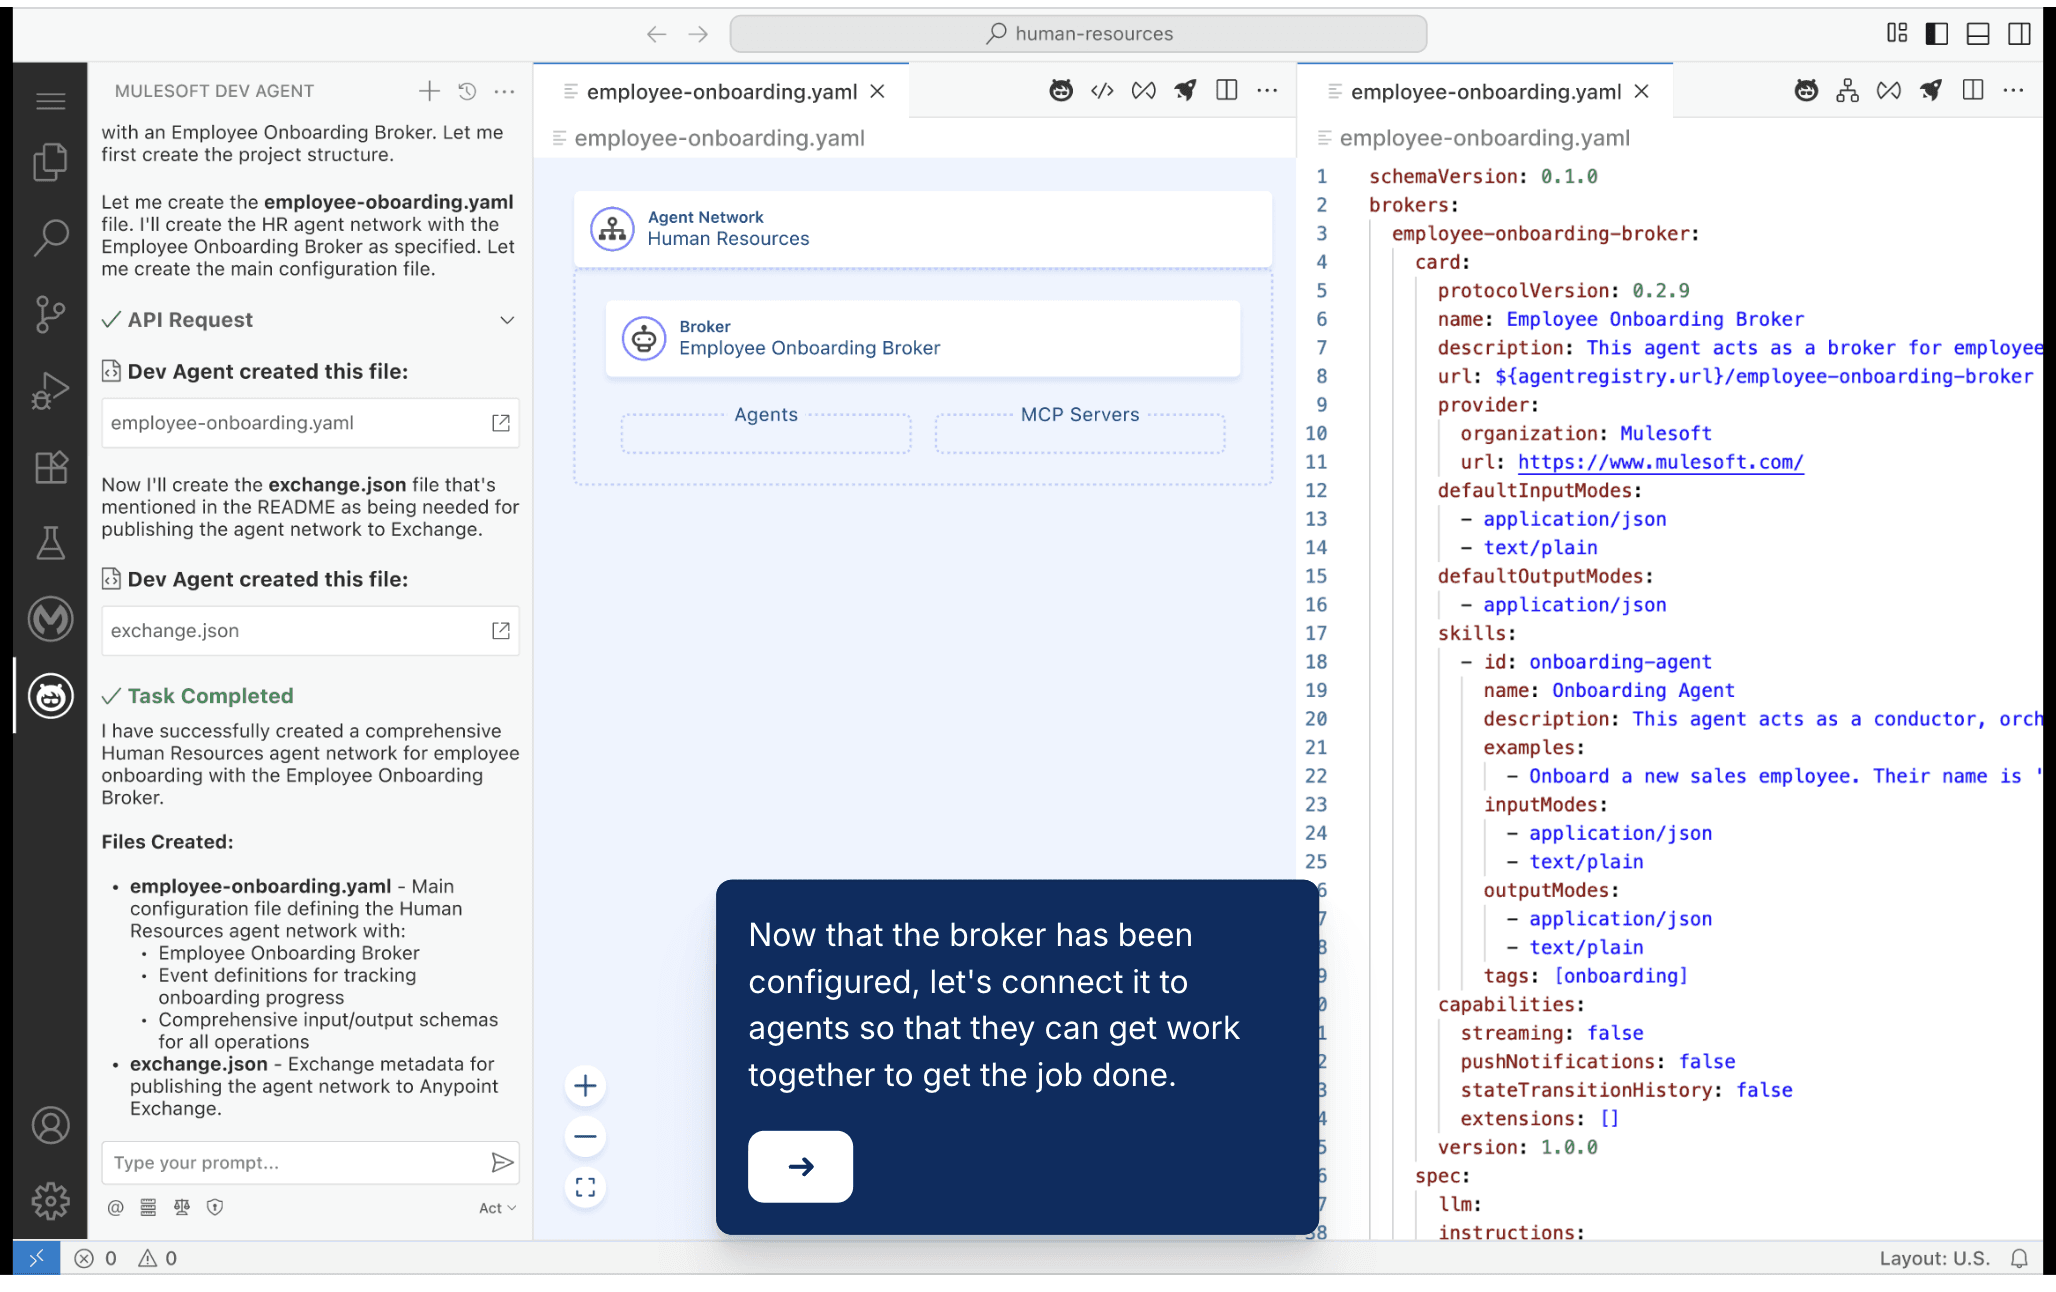Viewport: 2056px width, 1292px height.
Task: Open Source Control view in activity bar
Action: (x=50, y=314)
